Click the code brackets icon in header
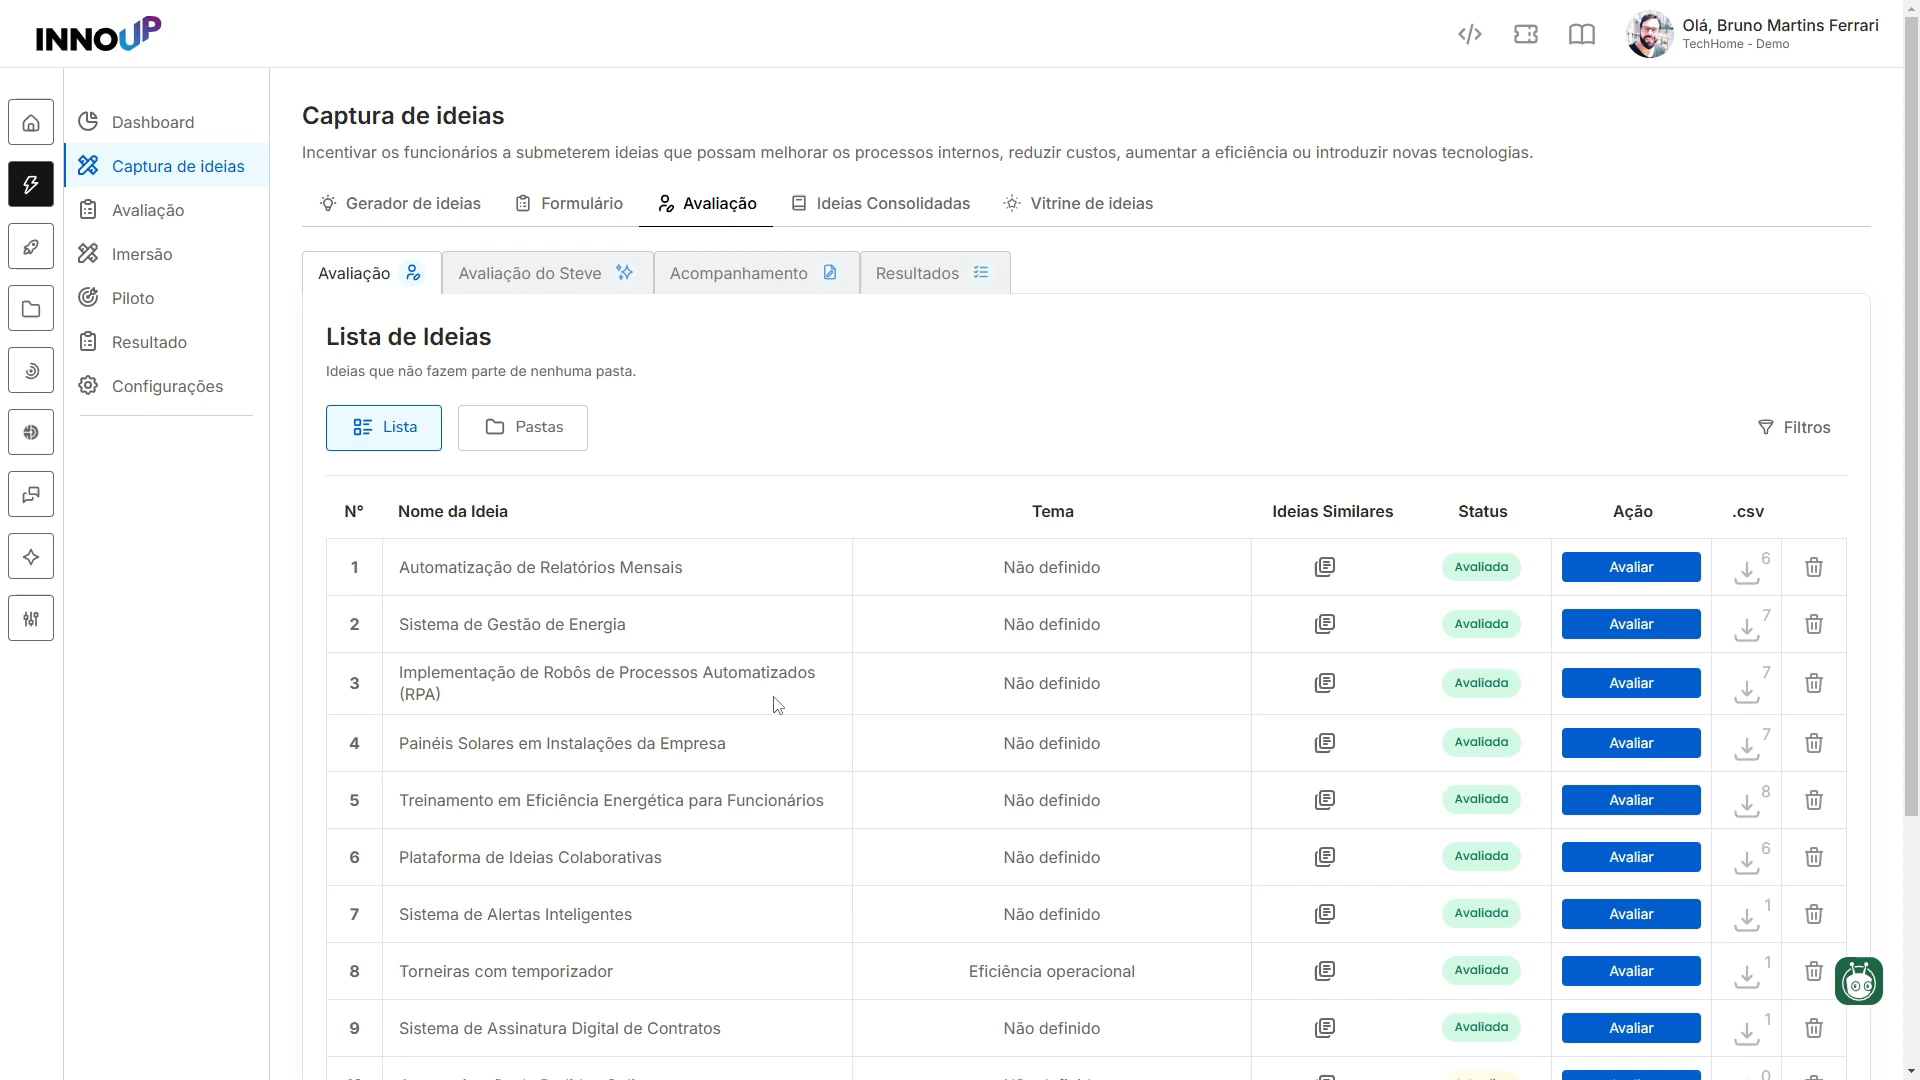The height and width of the screenshot is (1080, 1920). 1469,35
